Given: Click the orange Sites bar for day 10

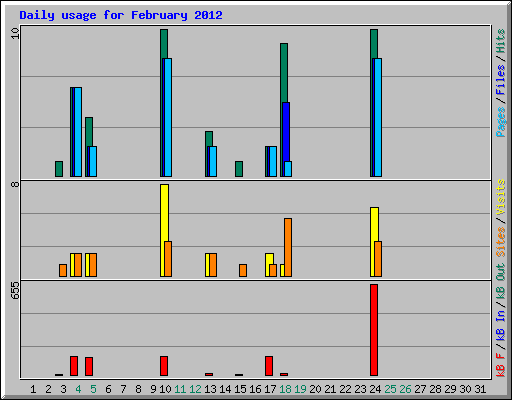Looking at the screenshot, I should point(168,259).
